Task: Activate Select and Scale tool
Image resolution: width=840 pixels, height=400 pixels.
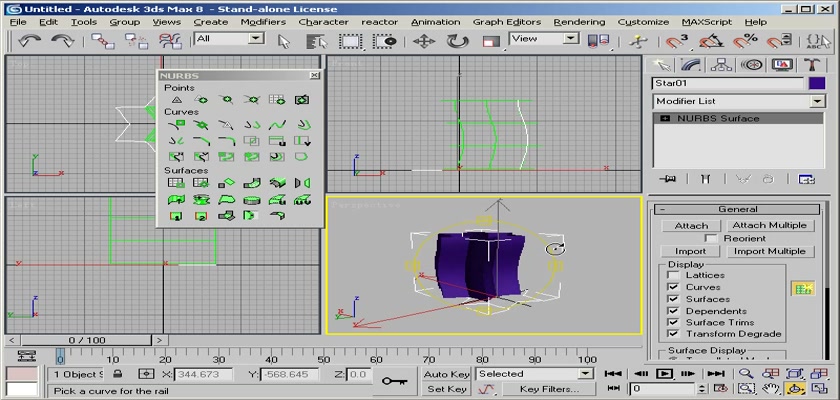Action: coord(491,41)
